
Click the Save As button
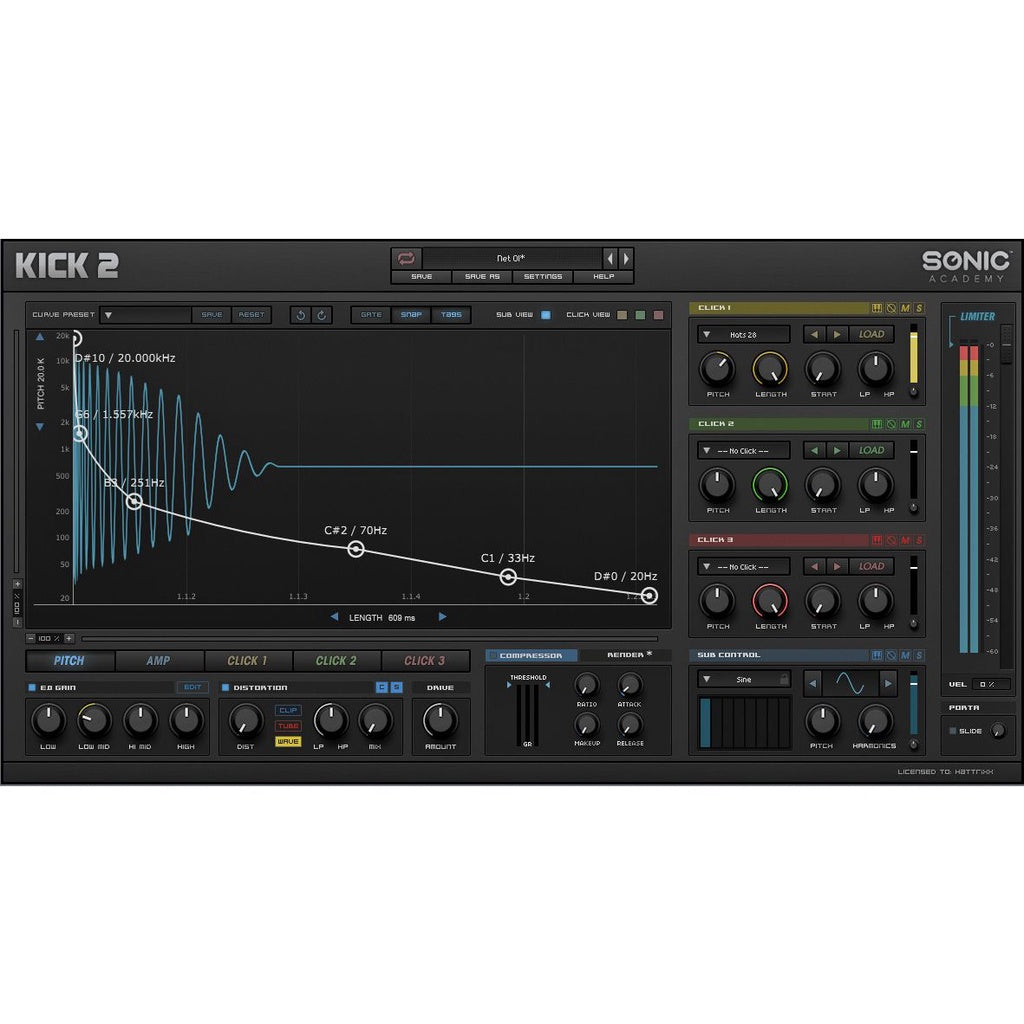coord(482,277)
